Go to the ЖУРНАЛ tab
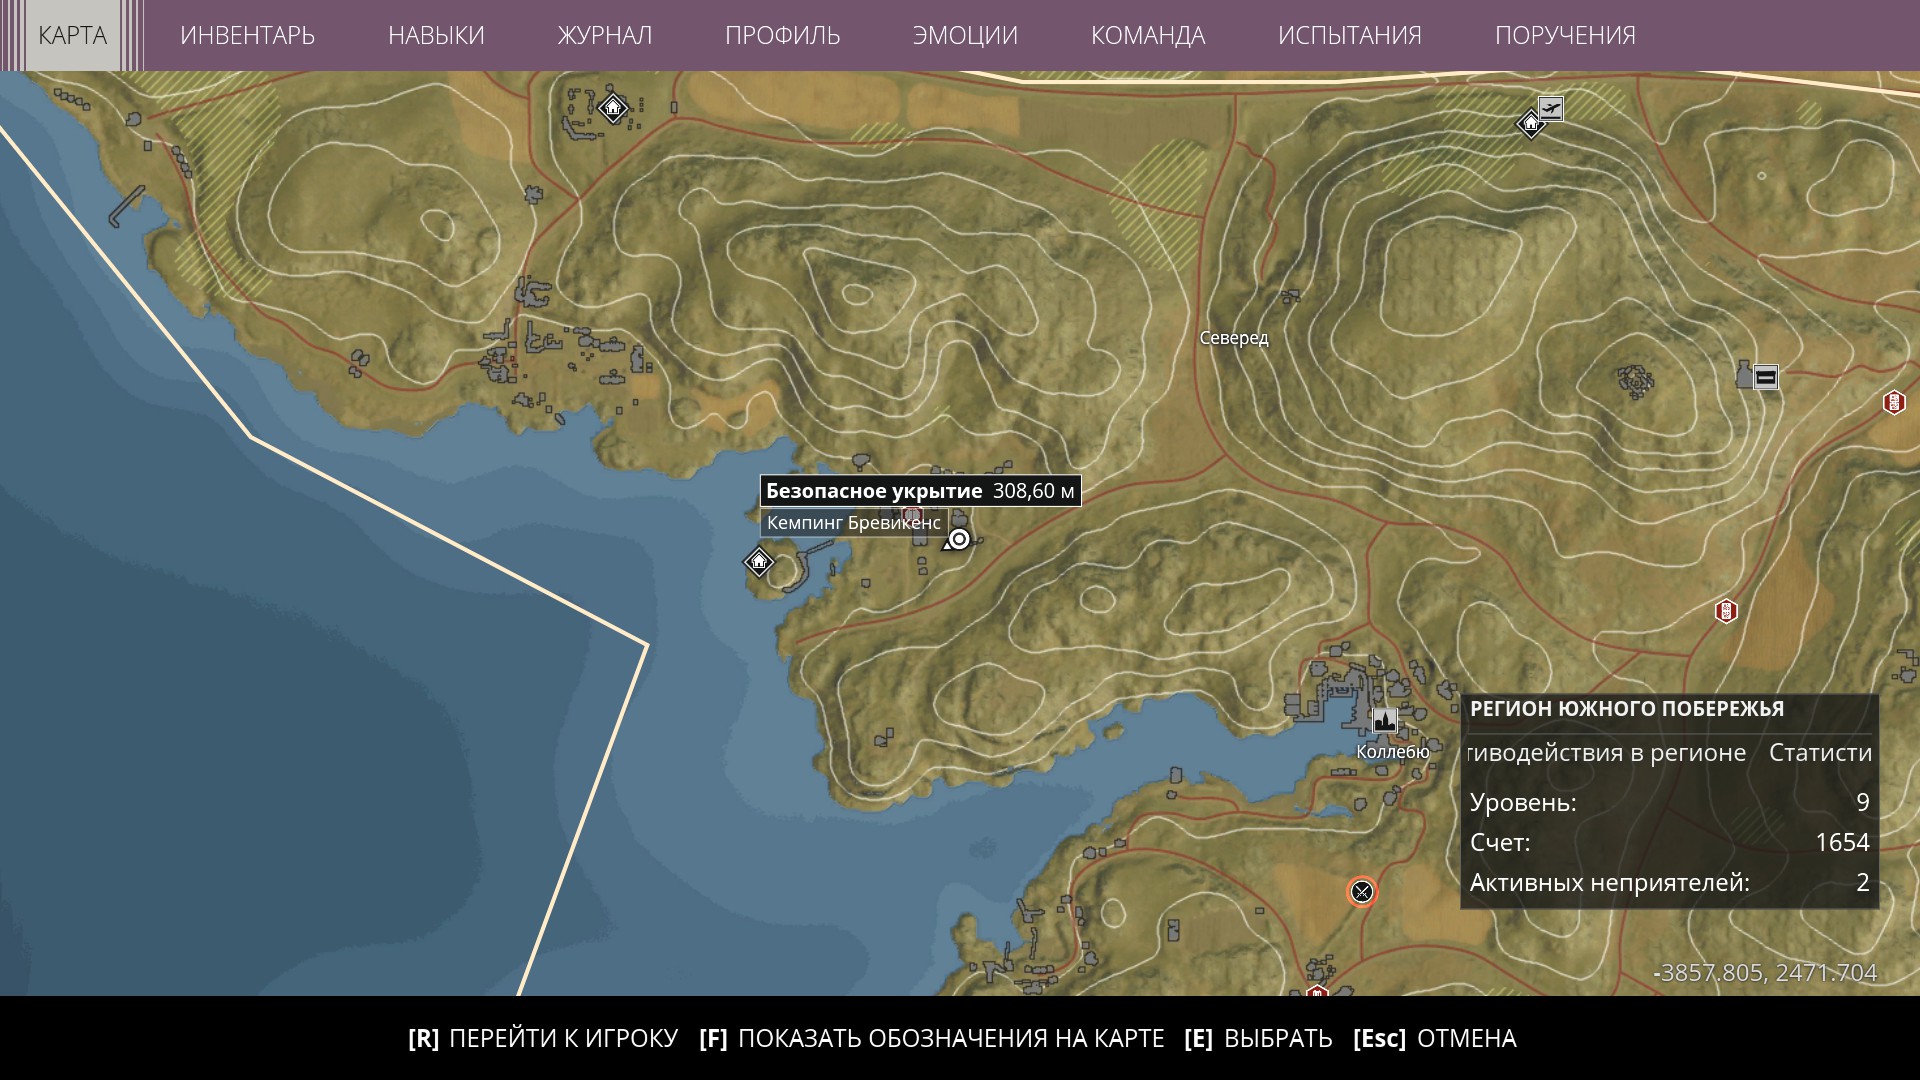1920x1080 pixels. pyautogui.click(x=604, y=35)
